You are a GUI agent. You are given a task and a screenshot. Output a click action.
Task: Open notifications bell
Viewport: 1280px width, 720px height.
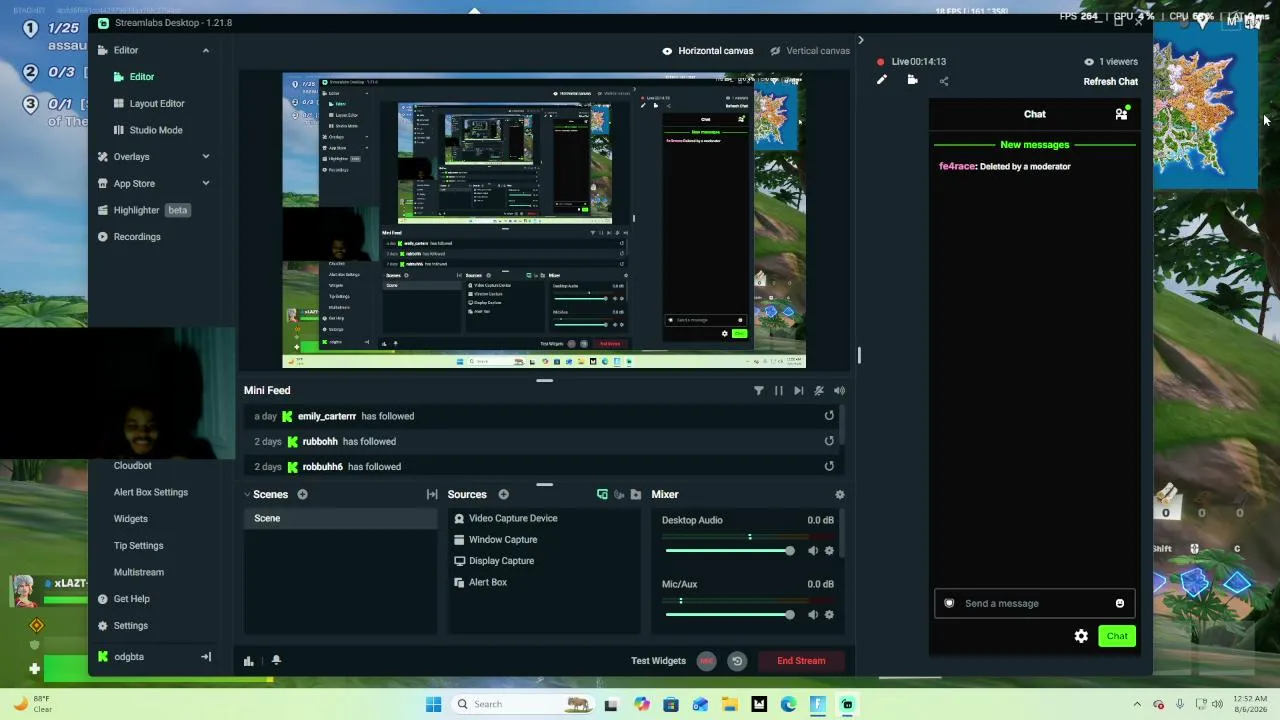tap(276, 661)
